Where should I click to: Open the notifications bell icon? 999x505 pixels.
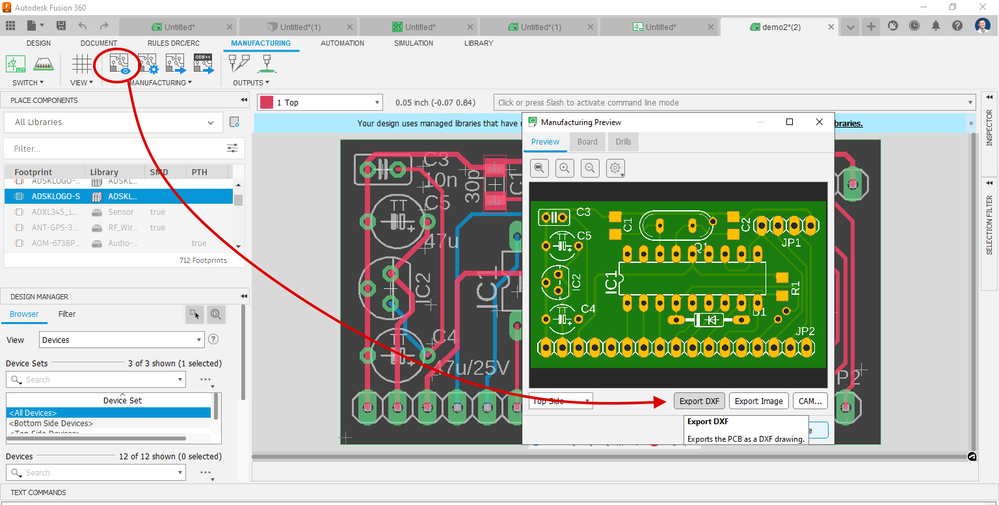pos(935,26)
